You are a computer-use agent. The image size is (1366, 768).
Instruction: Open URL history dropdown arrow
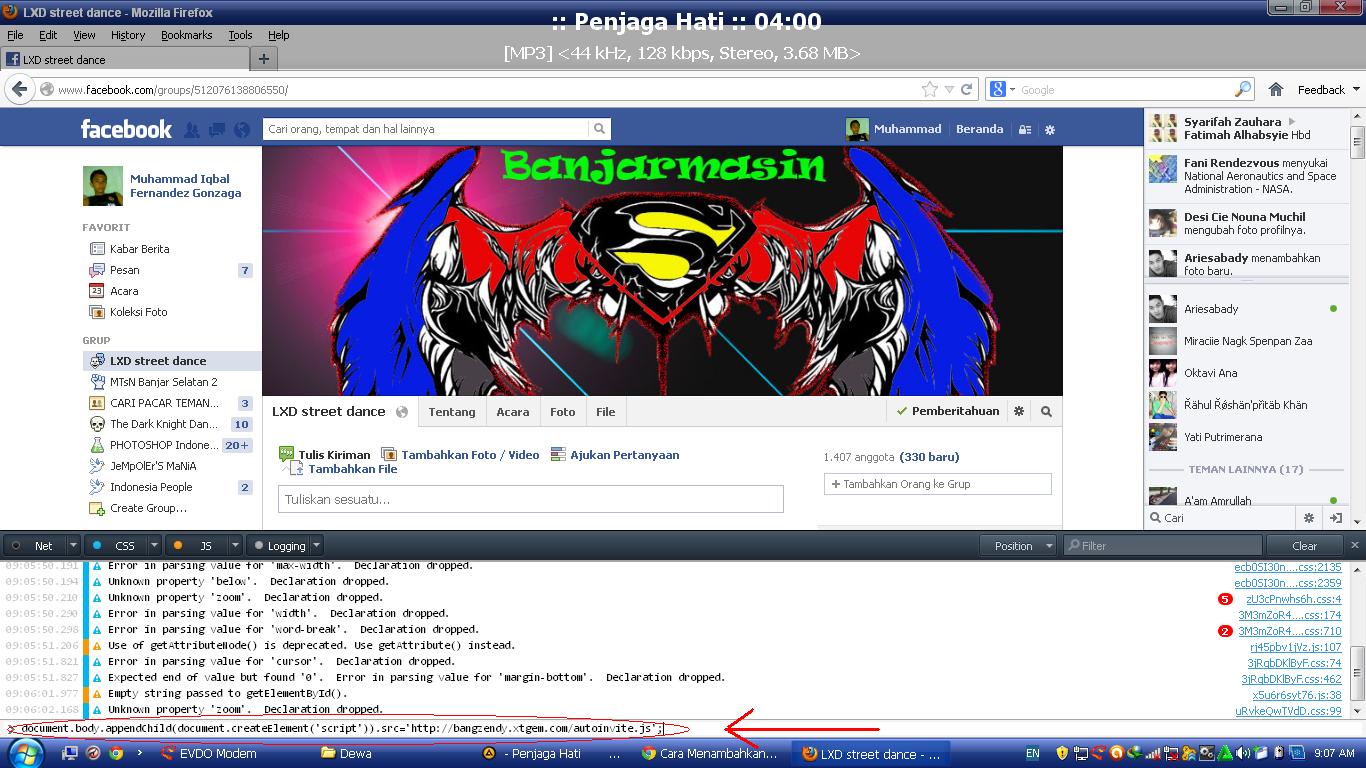pyautogui.click(x=949, y=89)
